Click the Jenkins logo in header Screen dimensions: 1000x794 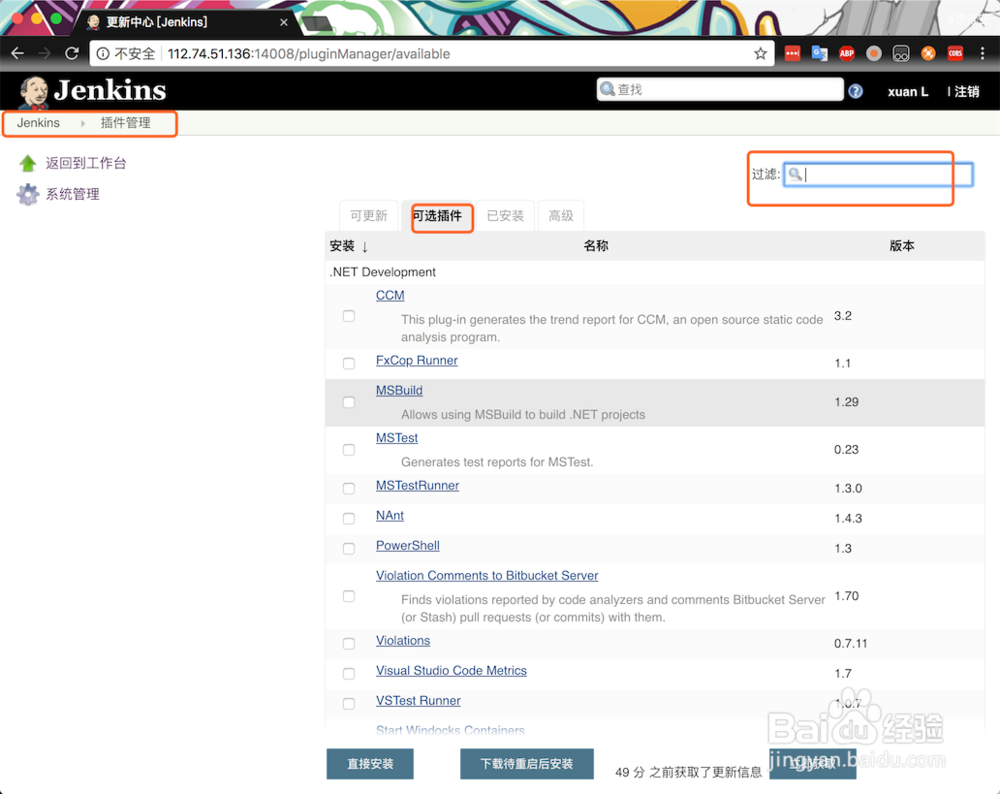click(93, 91)
